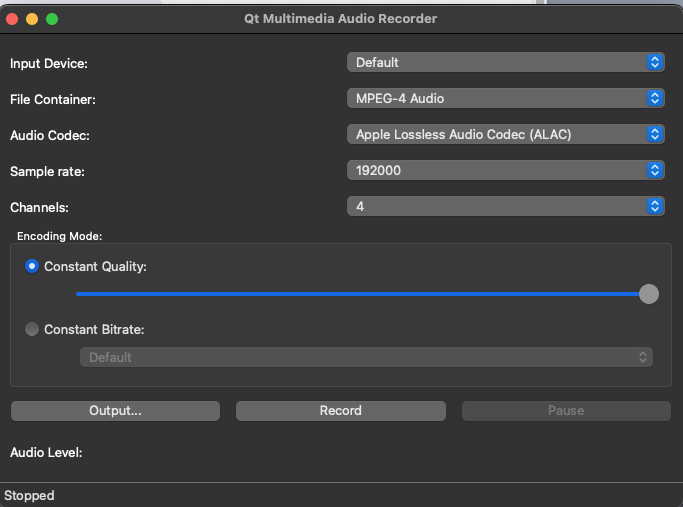Click the bitrate Default combo box
This screenshot has width=683, height=507.
366,357
